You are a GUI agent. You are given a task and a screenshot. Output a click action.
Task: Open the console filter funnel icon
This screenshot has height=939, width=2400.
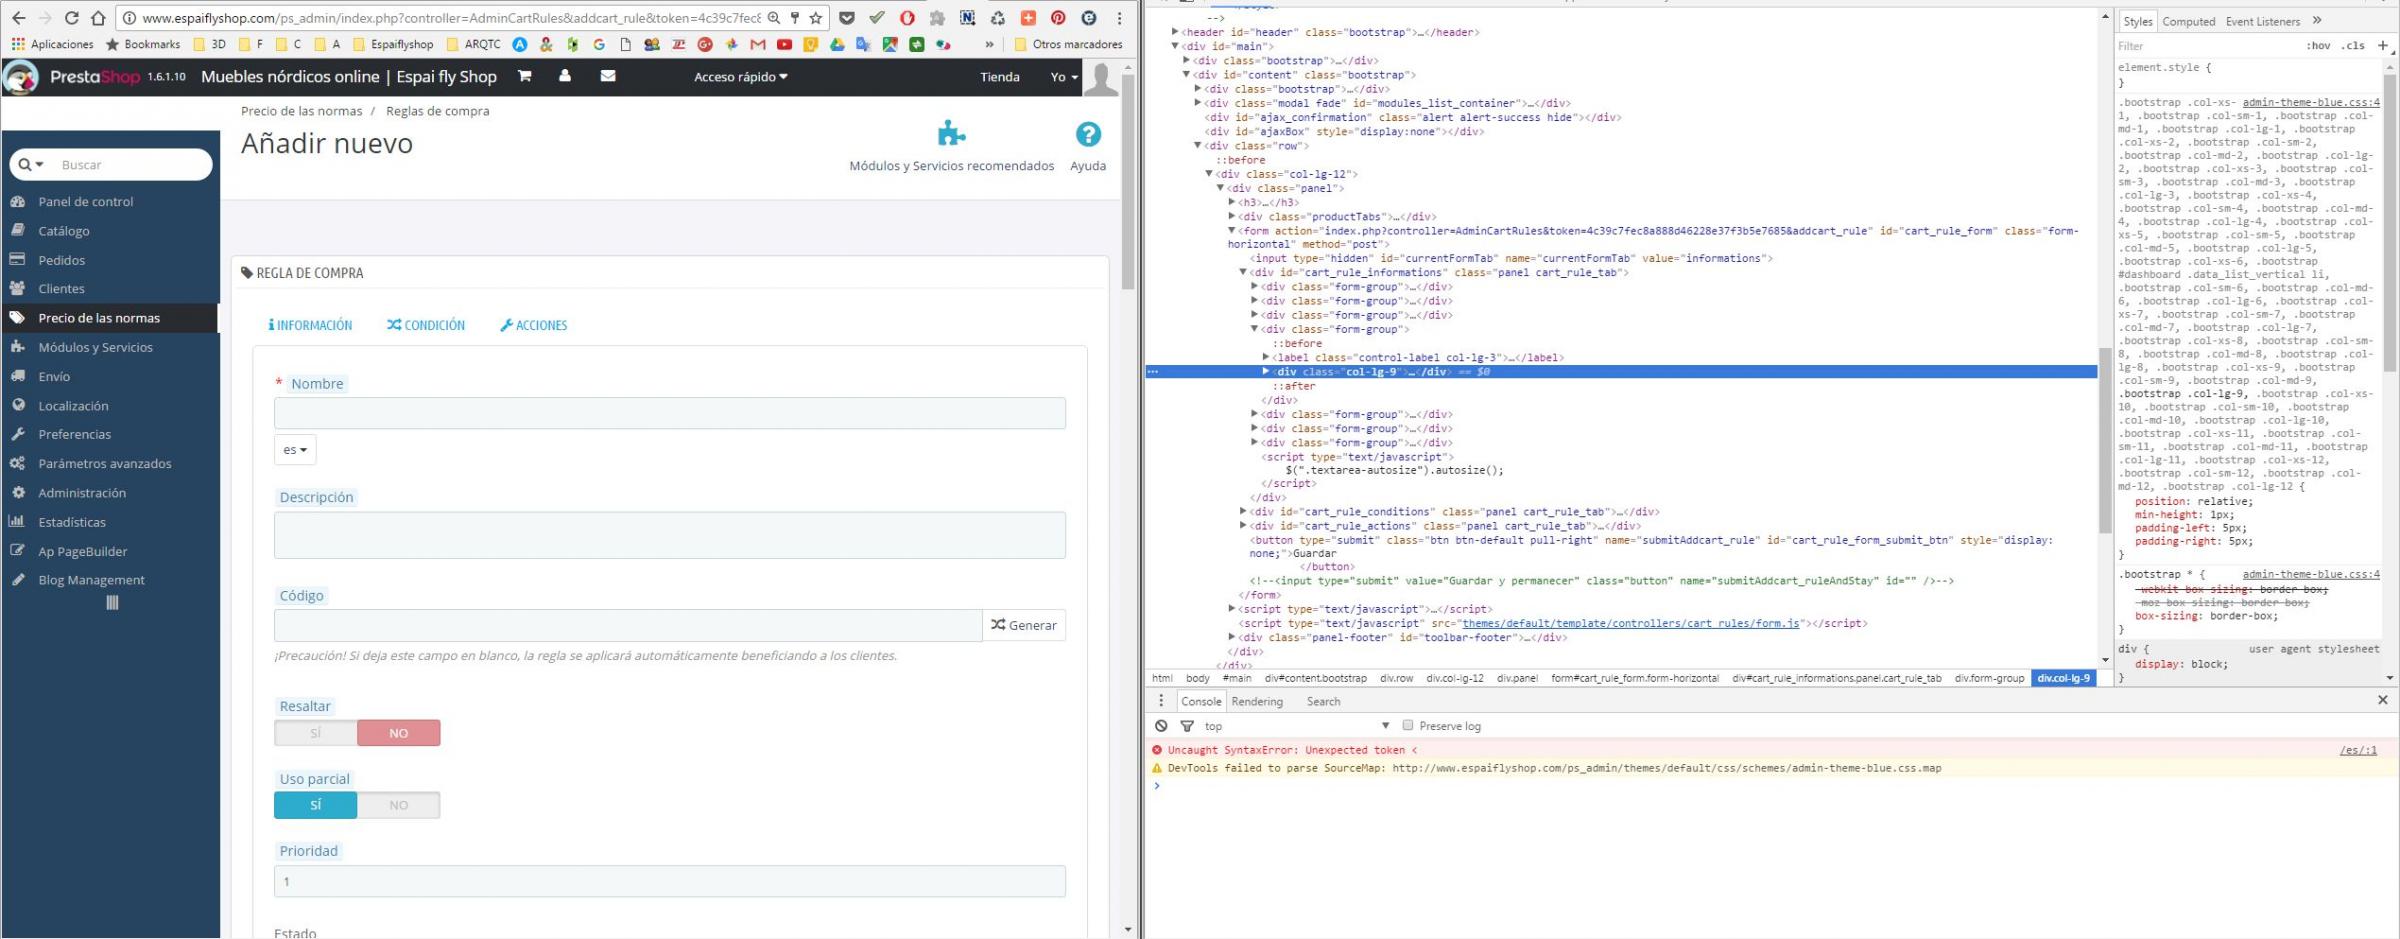[1187, 726]
